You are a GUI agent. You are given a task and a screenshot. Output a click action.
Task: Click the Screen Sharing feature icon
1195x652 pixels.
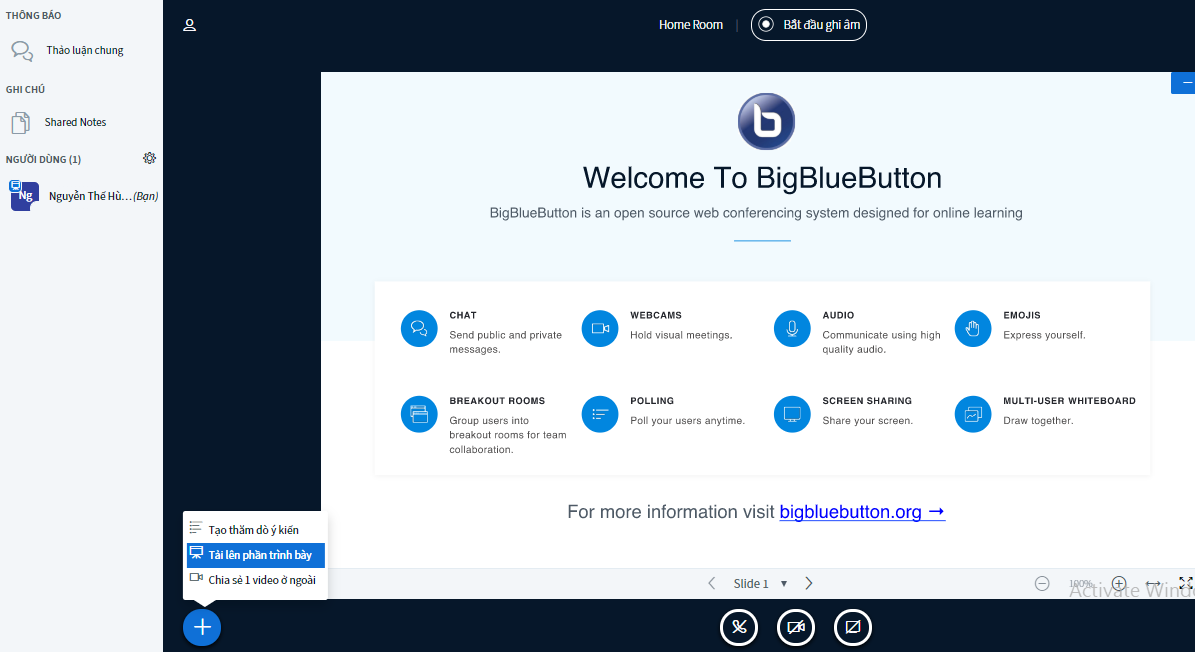[792, 414]
